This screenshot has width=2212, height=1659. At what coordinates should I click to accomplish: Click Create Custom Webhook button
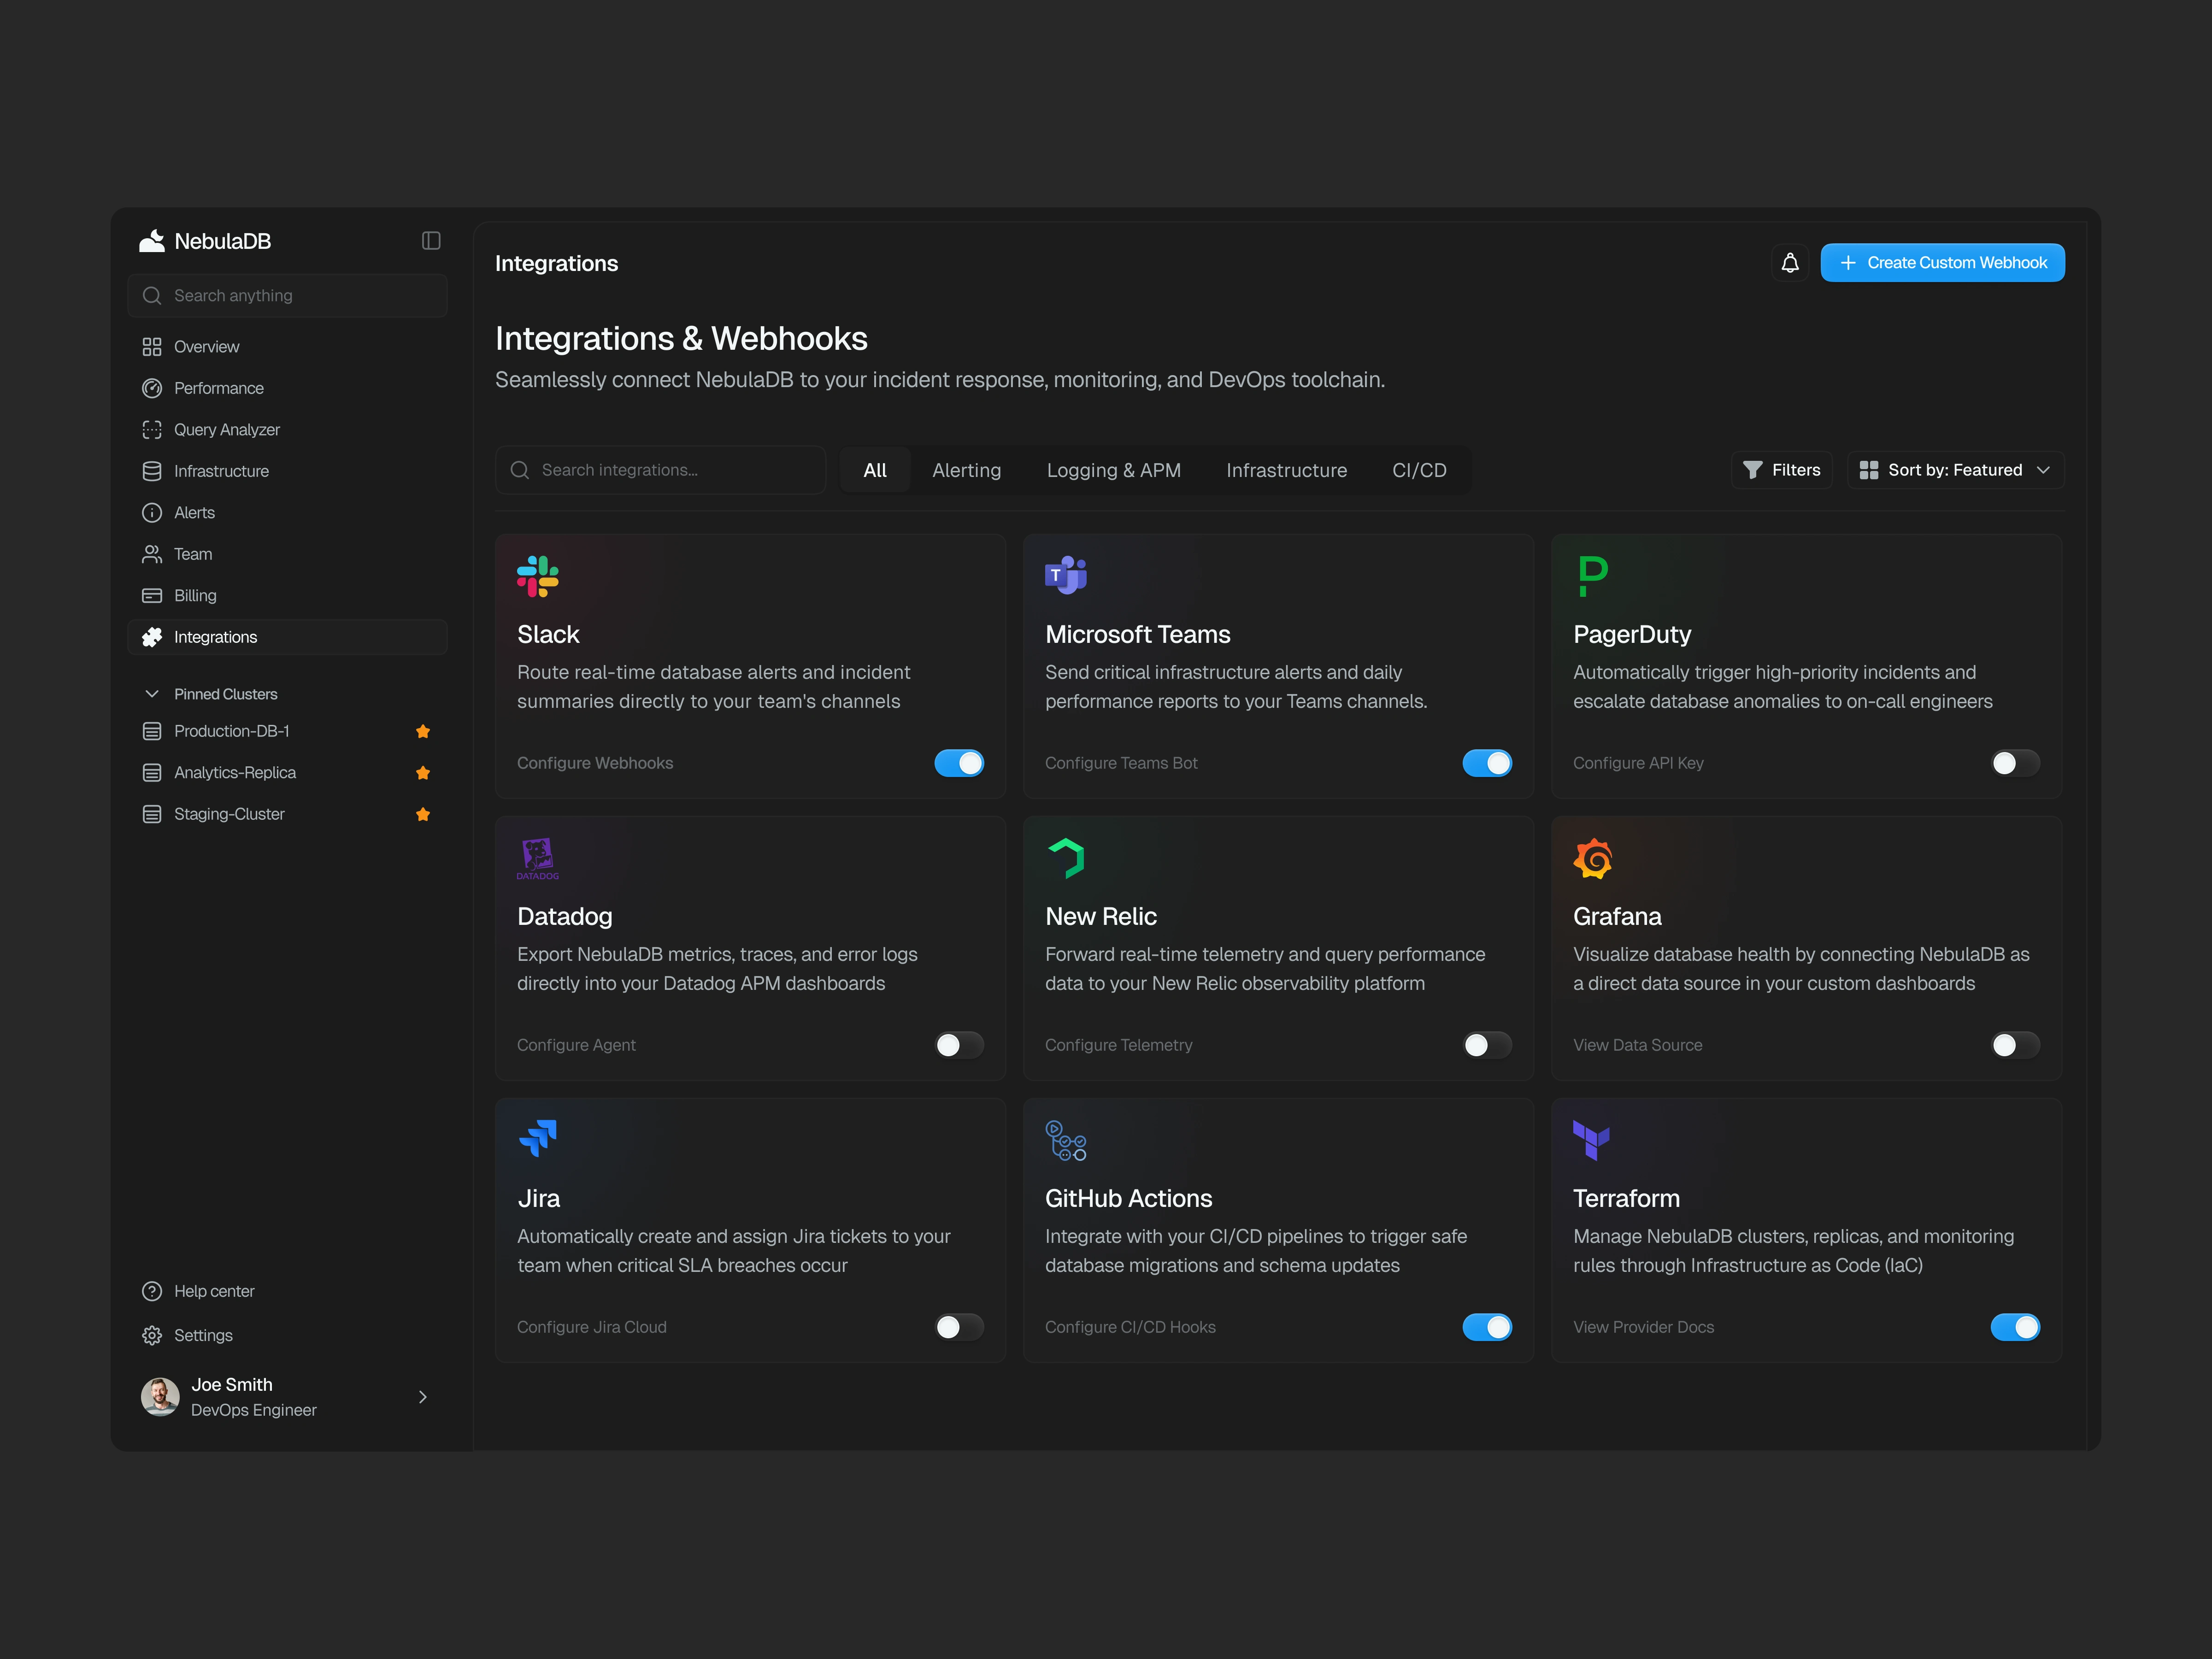point(1942,263)
